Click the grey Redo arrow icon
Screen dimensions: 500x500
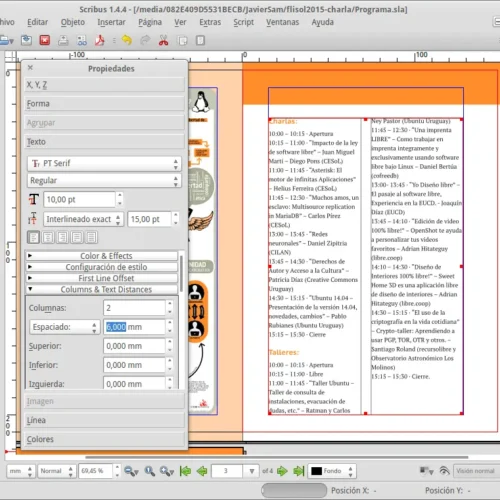pyautogui.click(x=145, y=40)
